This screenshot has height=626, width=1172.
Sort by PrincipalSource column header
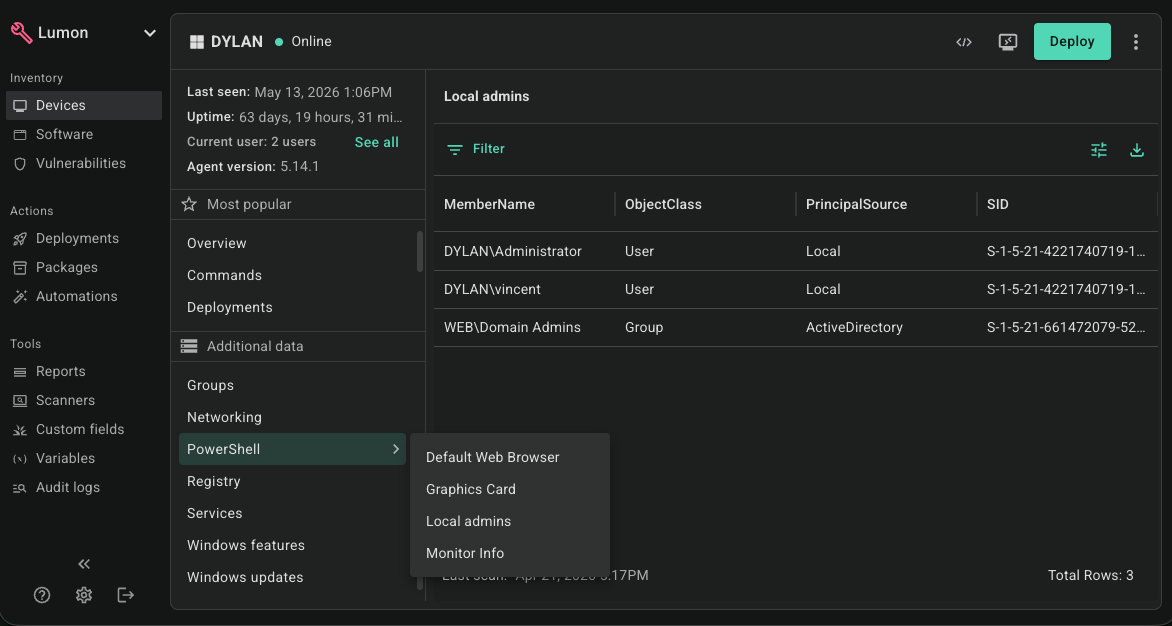(x=857, y=205)
